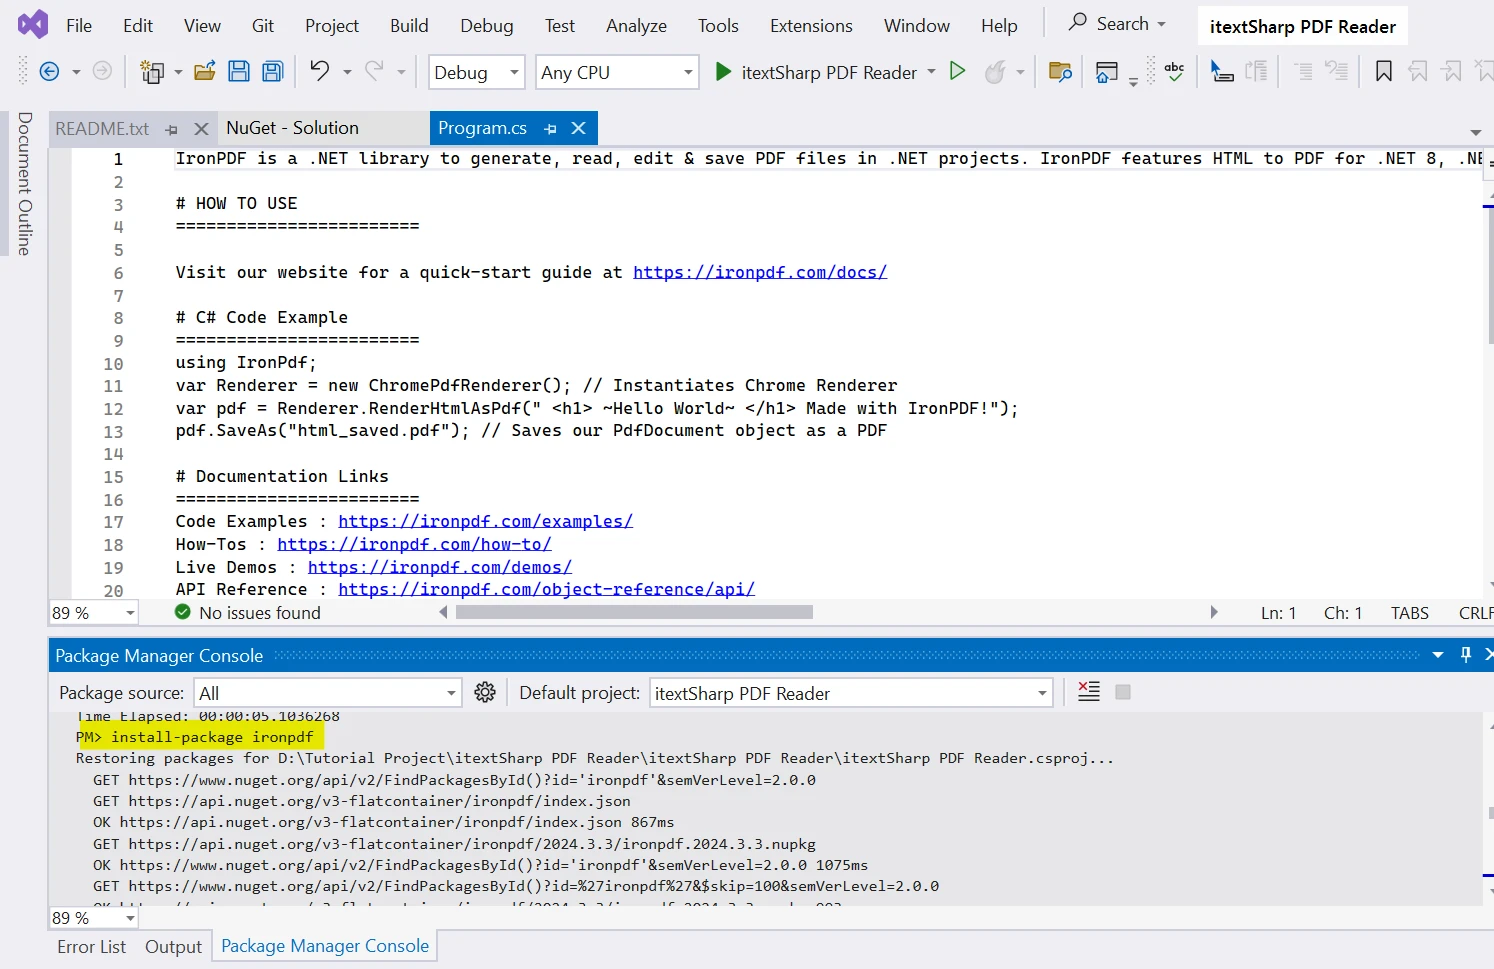Open the Package Manager Console window options arrow
The height and width of the screenshot is (969, 1494).
pos(1438,655)
